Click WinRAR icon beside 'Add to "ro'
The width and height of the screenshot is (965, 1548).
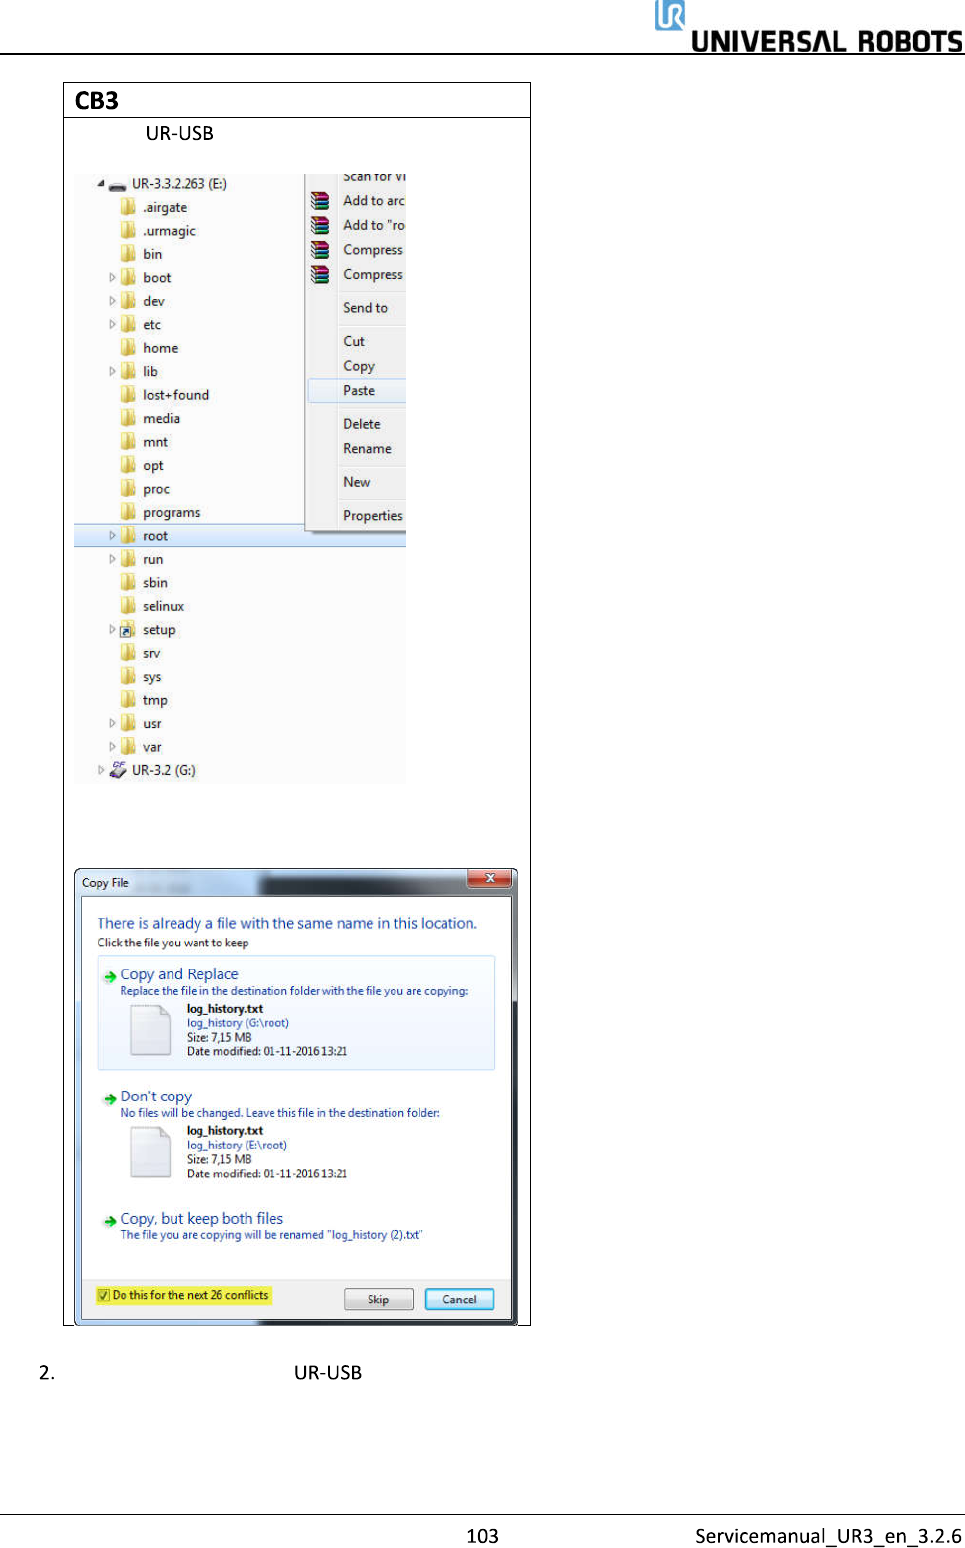coord(320,225)
